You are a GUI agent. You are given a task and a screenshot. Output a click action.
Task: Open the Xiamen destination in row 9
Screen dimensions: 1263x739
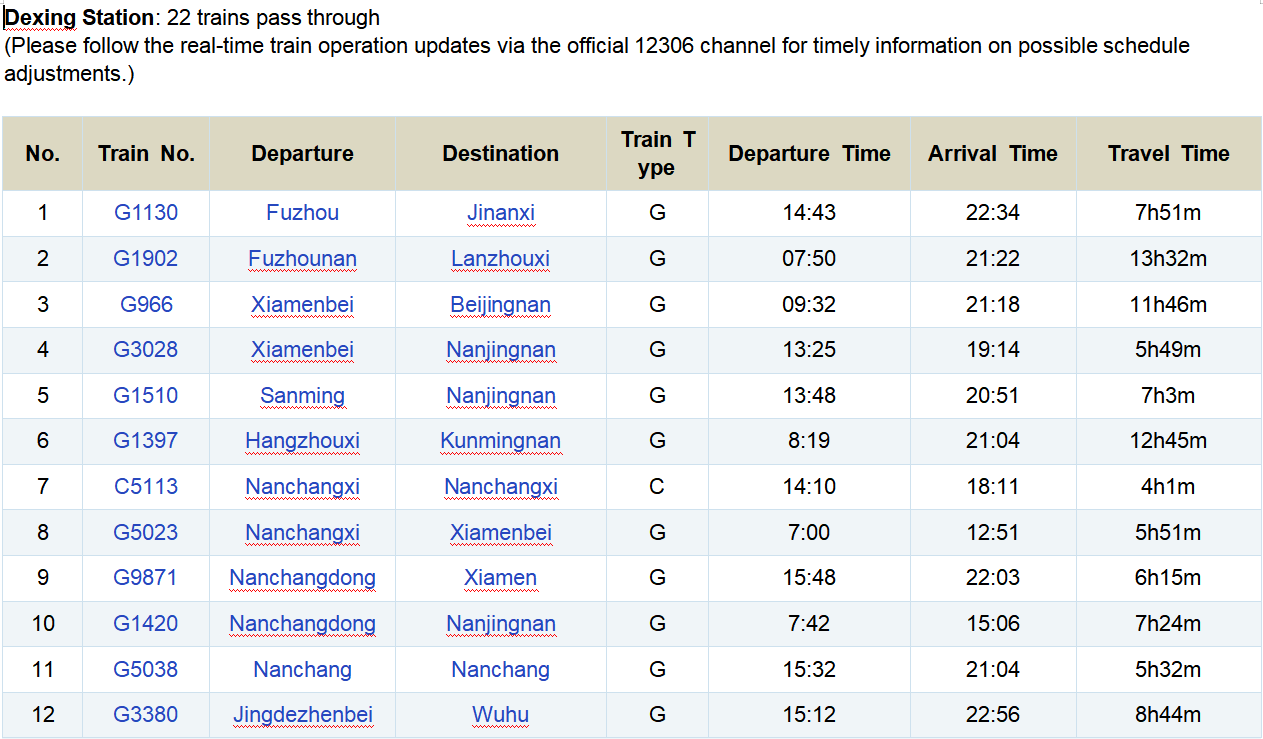500,577
